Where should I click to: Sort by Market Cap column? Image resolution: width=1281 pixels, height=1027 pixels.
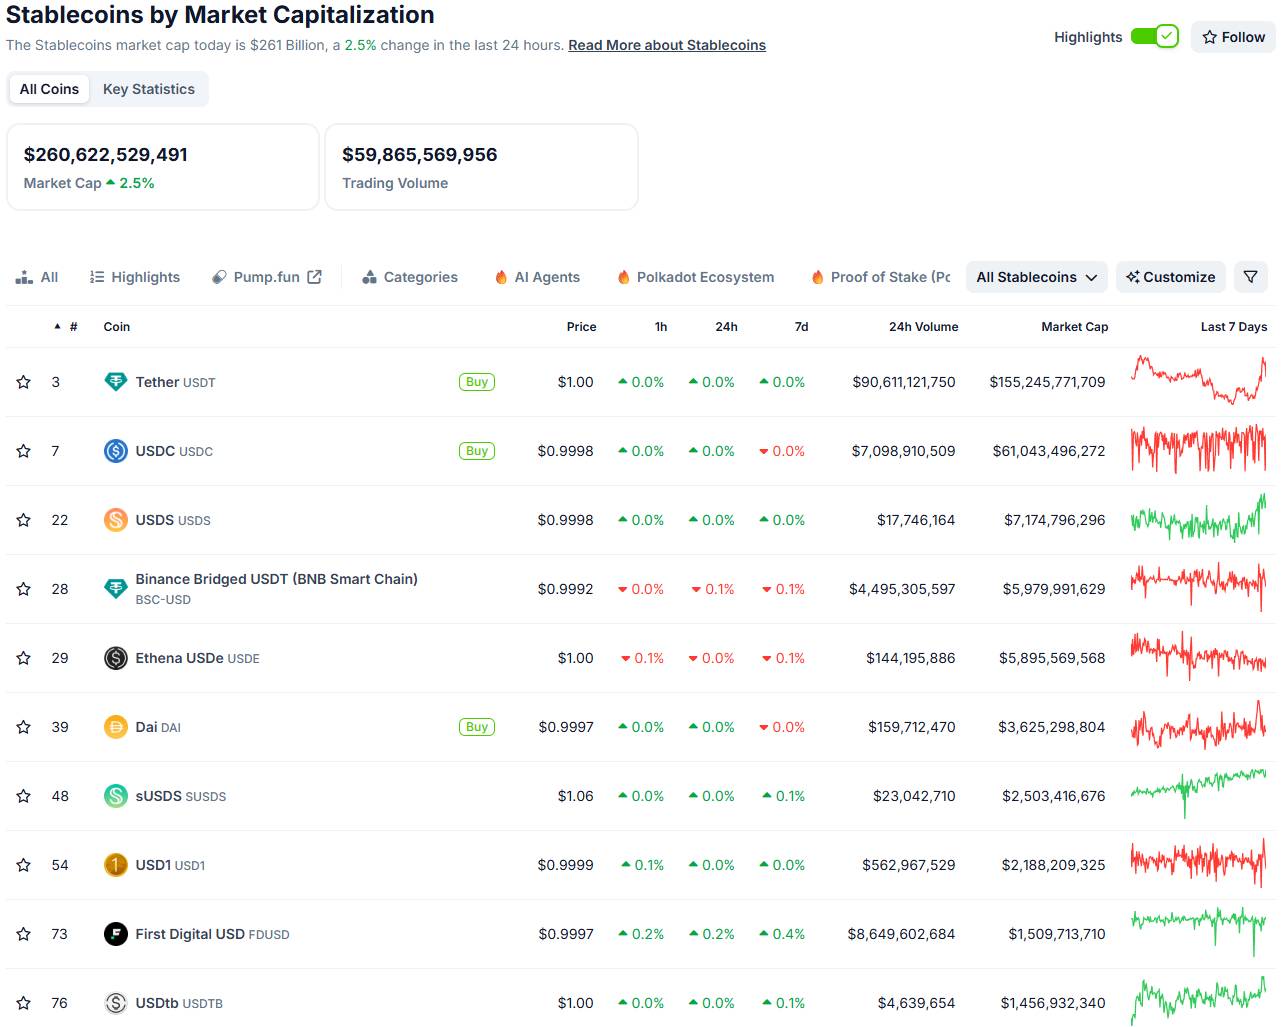click(1075, 327)
